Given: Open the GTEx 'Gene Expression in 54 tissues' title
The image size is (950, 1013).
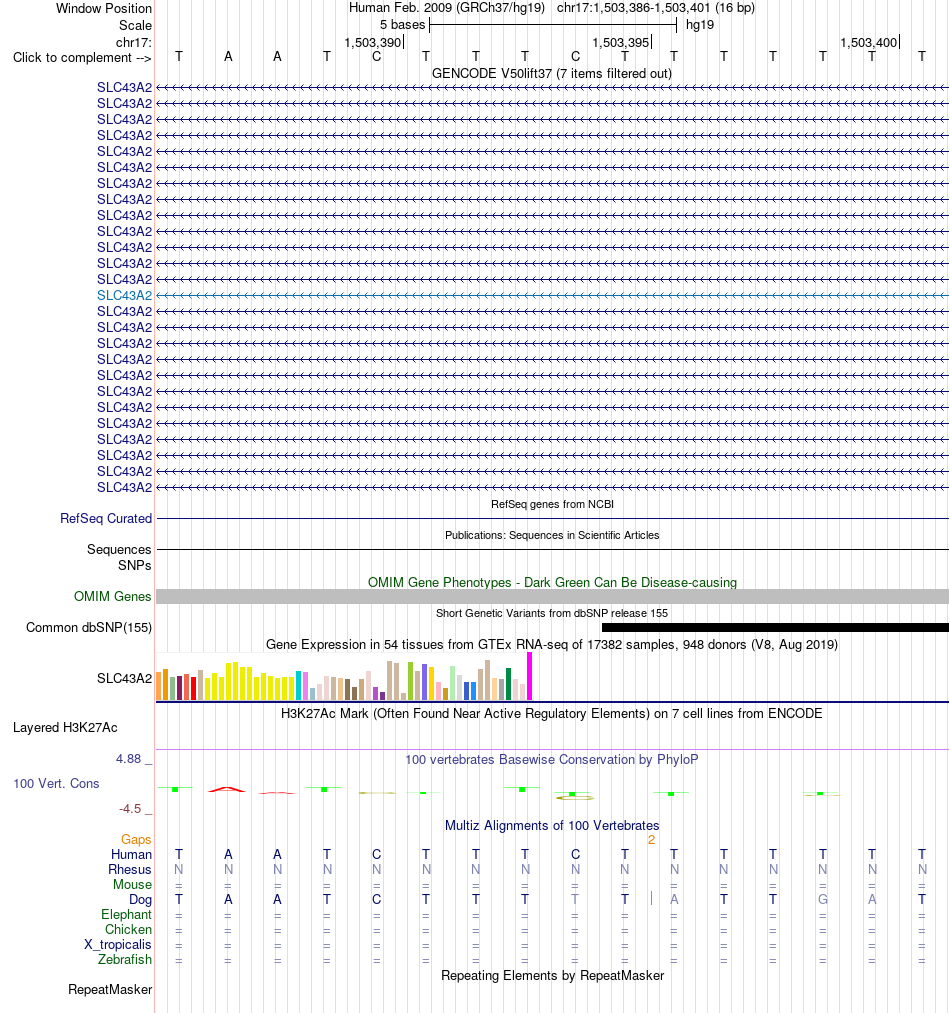Looking at the screenshot, I should [x=552, y=644].
